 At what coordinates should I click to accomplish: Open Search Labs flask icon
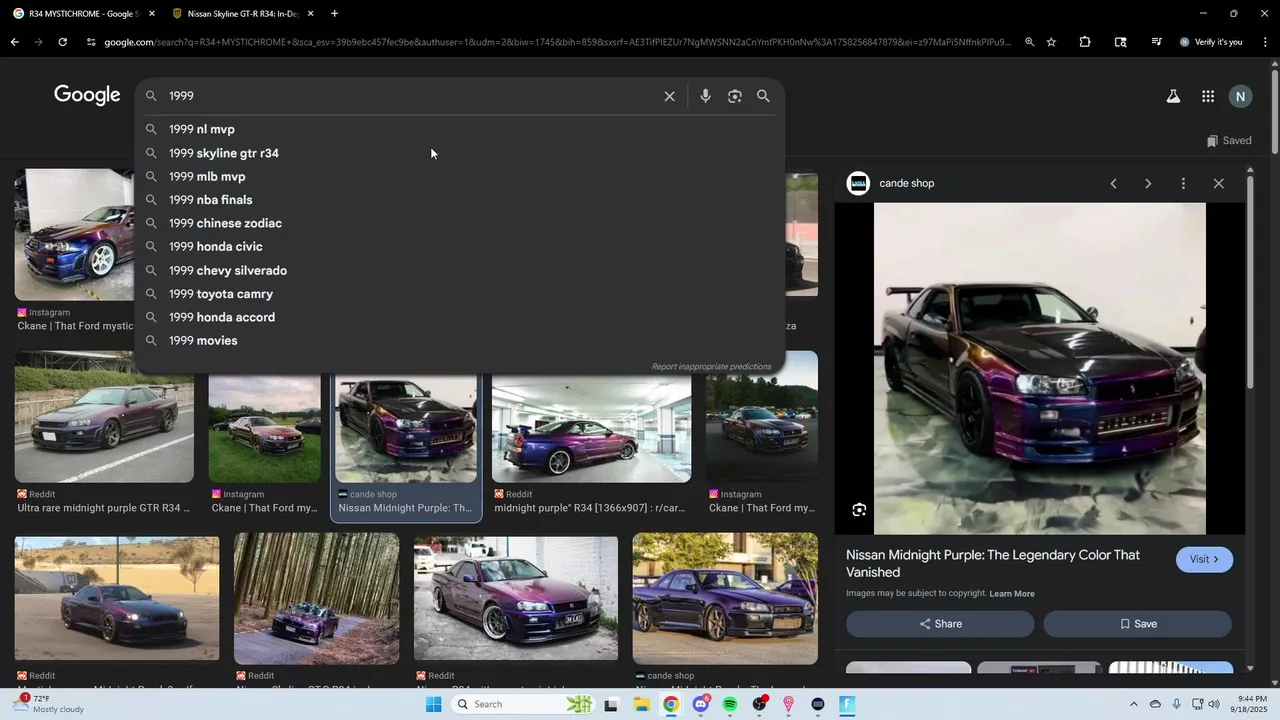click(x=1173, y=96)
